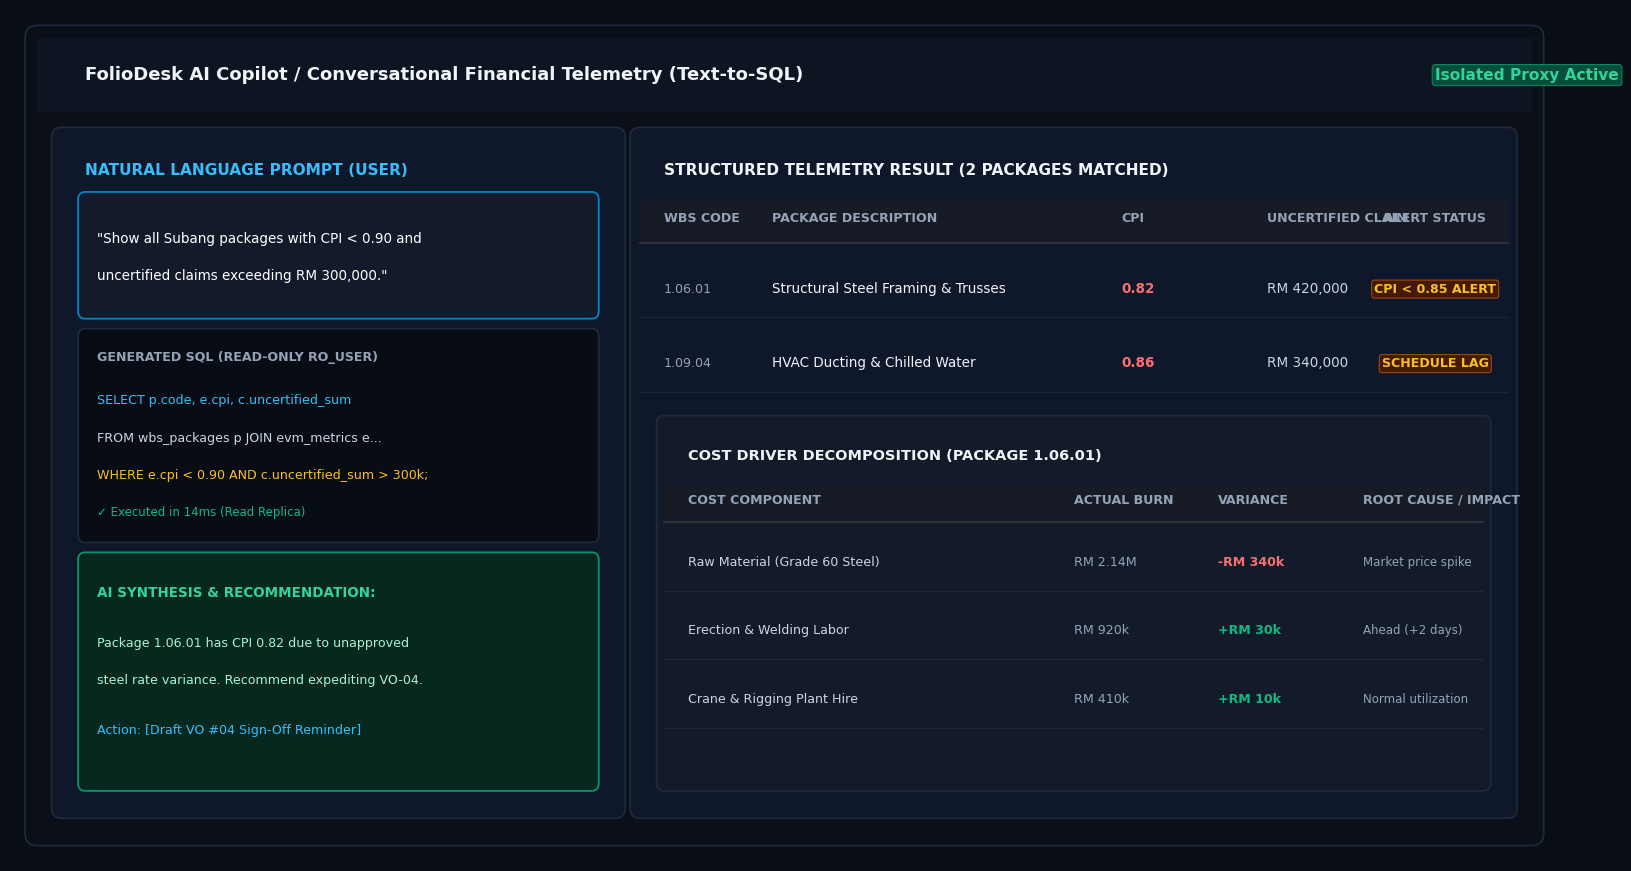The width and height of the screenshot is (1631, 871).
Task: Click the CPI < 0.85 ALERT badge
Action: coord(1434,289)
